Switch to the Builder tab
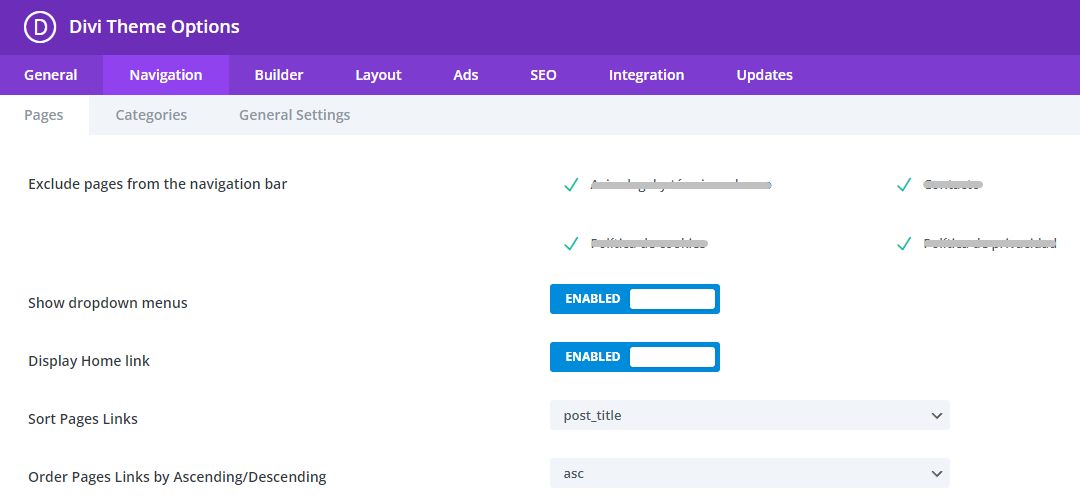This screenshot has height=502, width=1080. tap(279, 75)
